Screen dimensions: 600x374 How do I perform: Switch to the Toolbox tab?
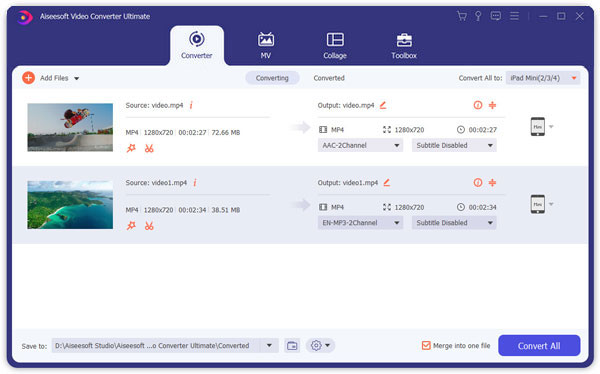(404, 46)
